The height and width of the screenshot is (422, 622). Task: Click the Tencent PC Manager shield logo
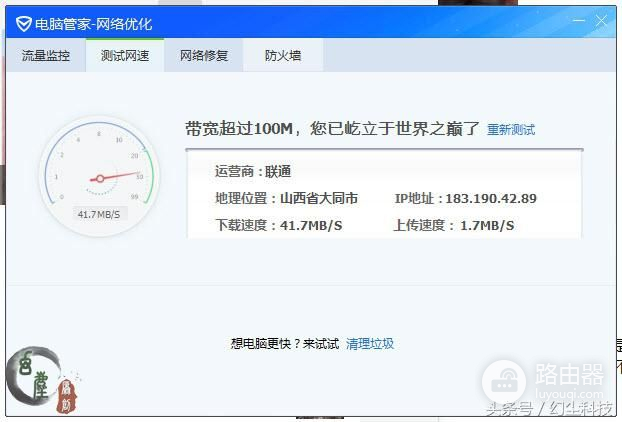click(x=23, y=23)
